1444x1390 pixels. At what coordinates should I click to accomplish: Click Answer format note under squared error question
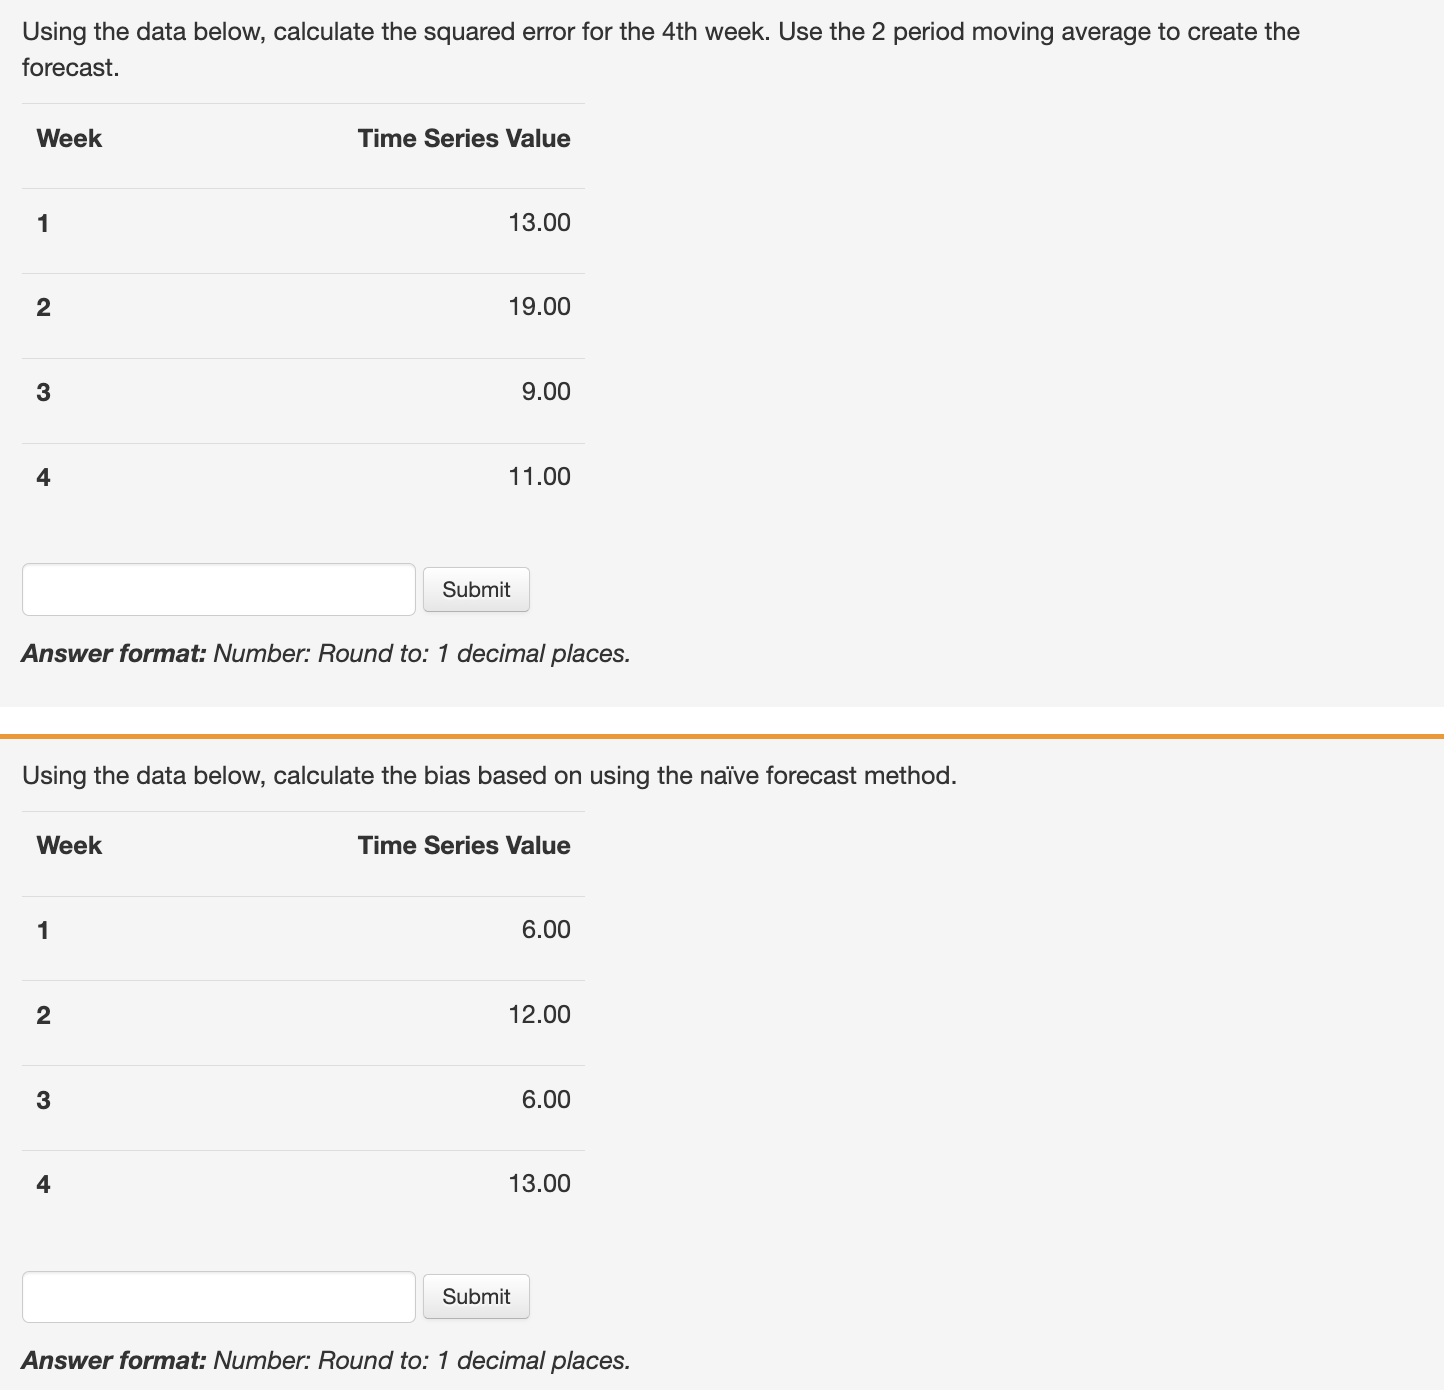pos(326,653)
